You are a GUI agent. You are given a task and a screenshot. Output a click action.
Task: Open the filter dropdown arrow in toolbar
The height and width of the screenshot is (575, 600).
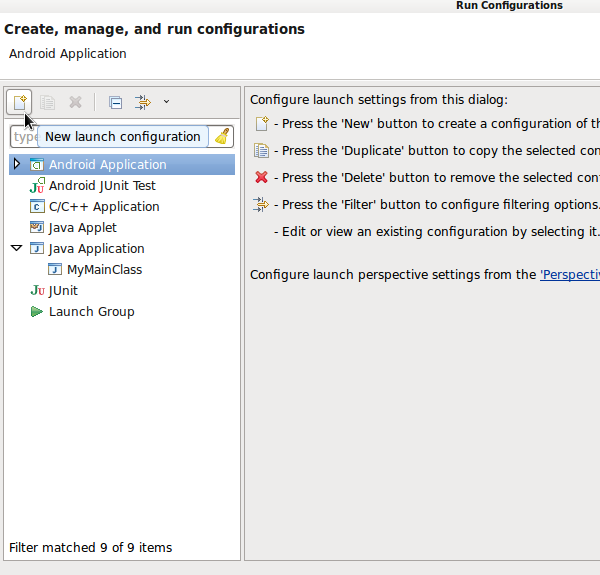coord(166,102)
